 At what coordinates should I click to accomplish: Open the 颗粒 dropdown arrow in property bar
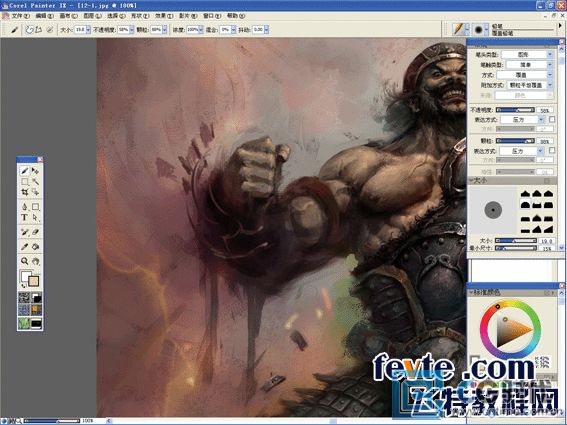tap(165, 30)
